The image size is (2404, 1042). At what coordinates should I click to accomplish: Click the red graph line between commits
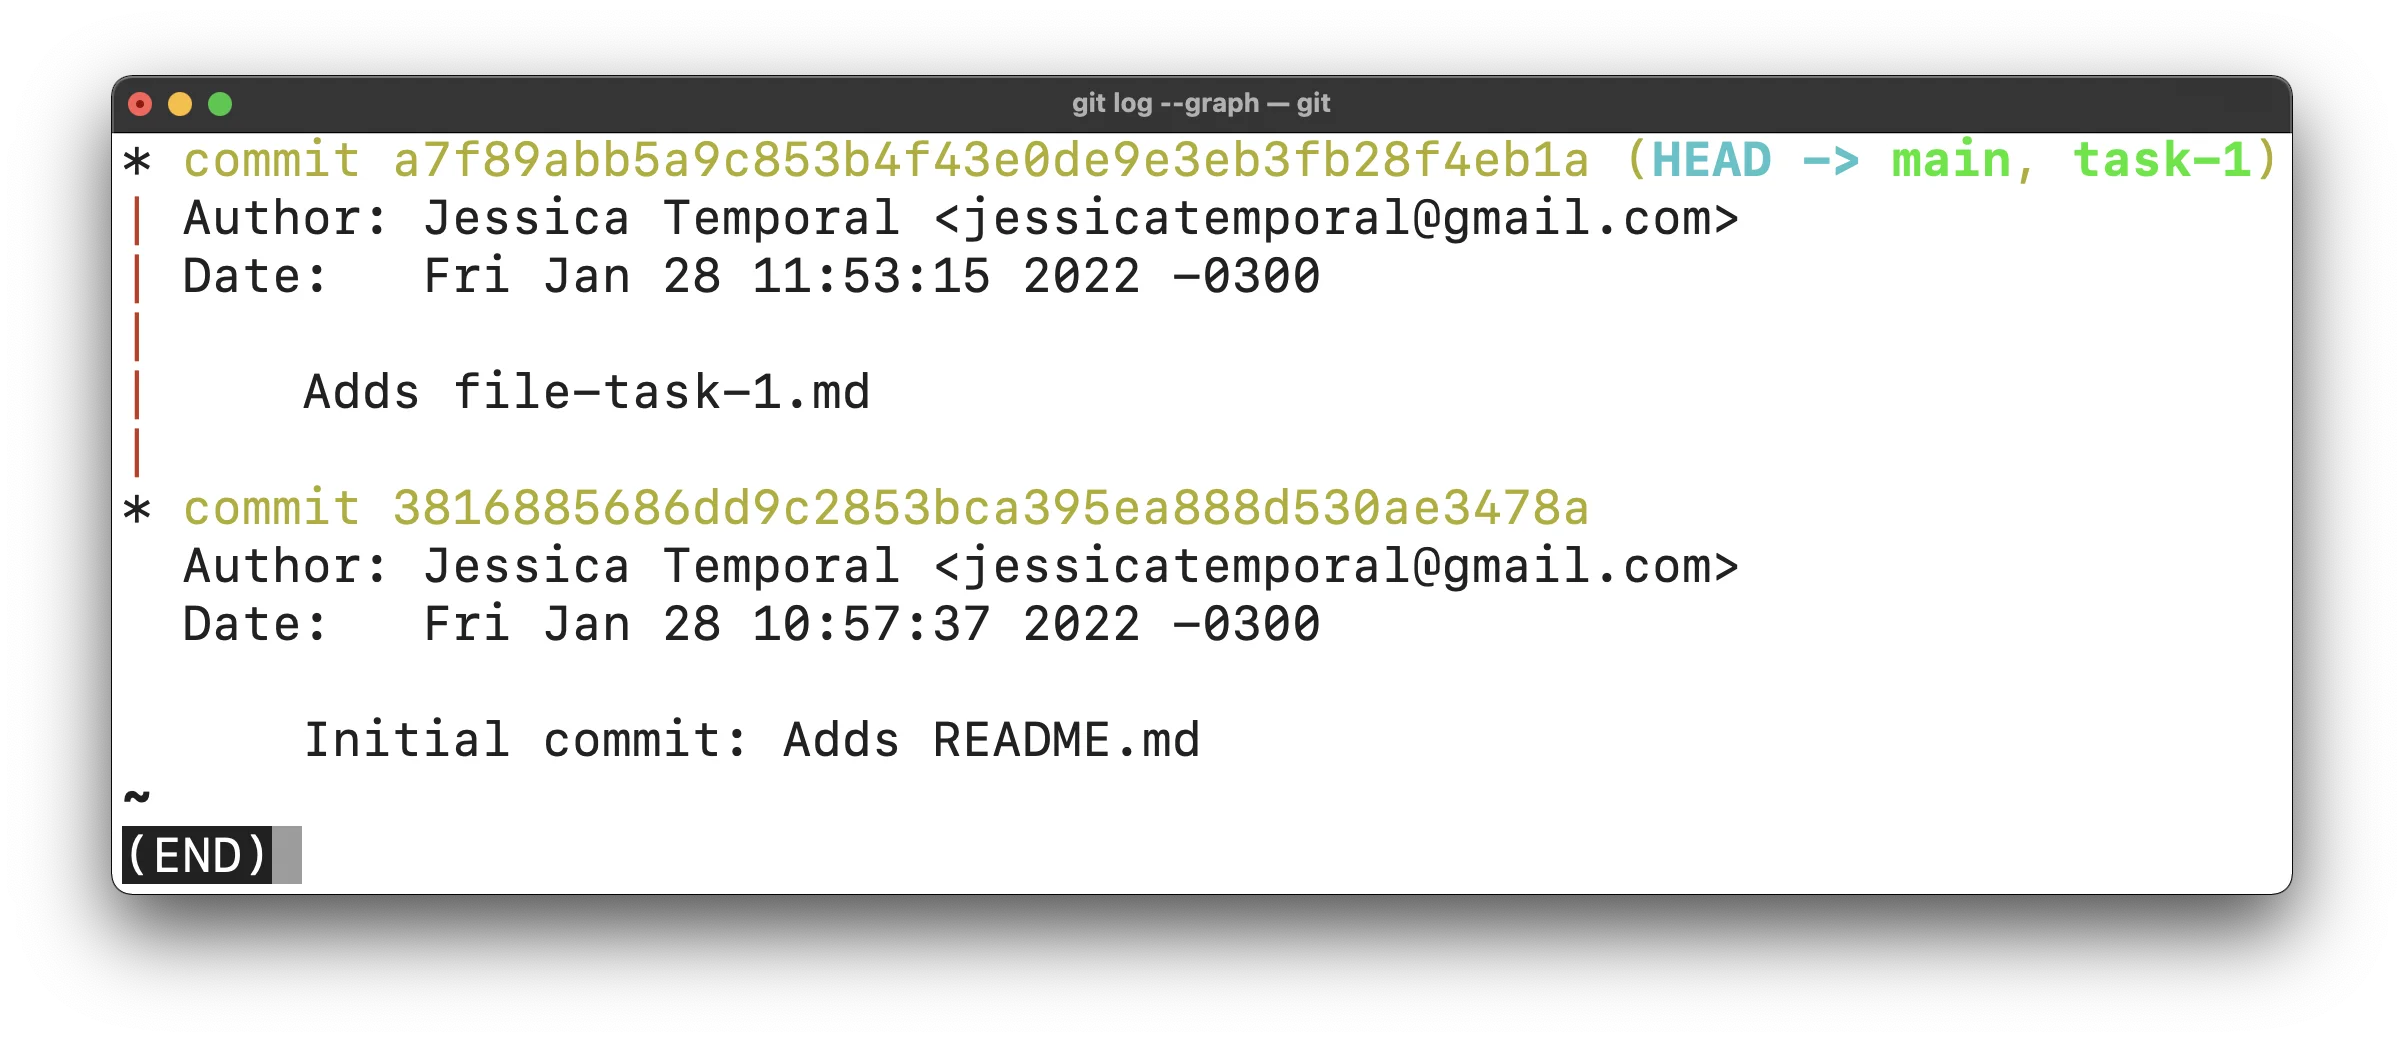137,337
